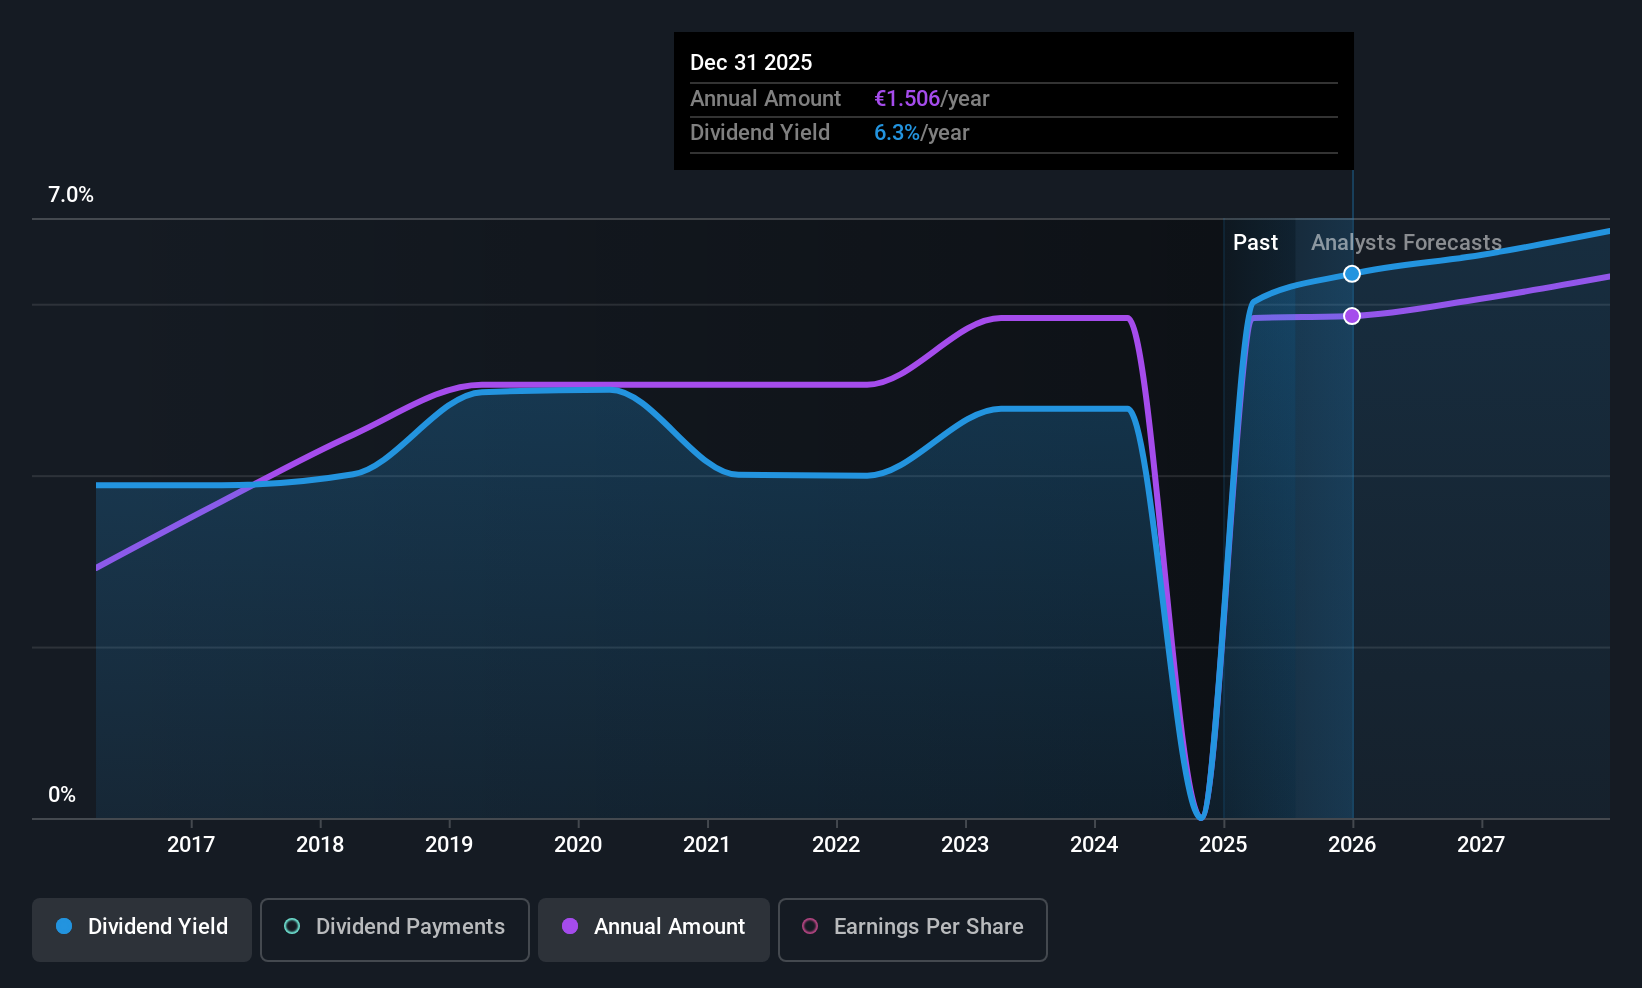Viewport: 1642px width, 988px height.
Task: Click the 2025 x-axis label
Action: coord(1223,844)
